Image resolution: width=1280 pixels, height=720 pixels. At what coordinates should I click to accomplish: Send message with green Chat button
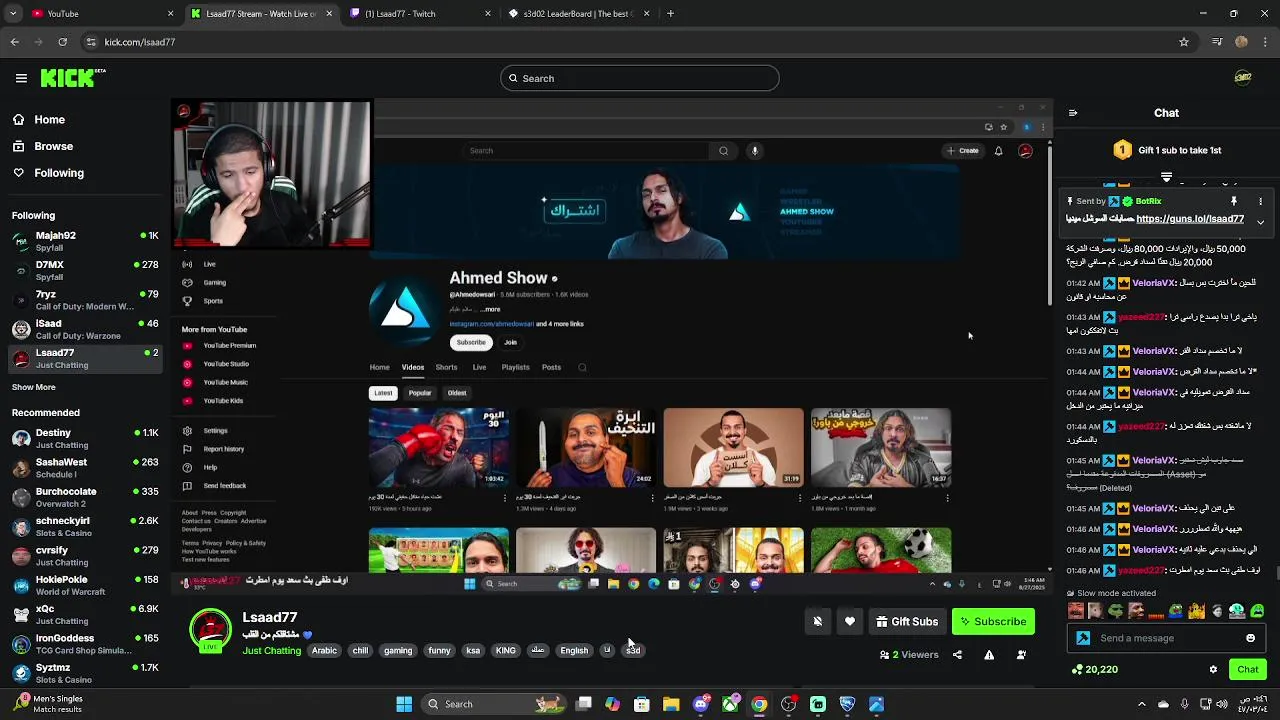click(1248, 669)
